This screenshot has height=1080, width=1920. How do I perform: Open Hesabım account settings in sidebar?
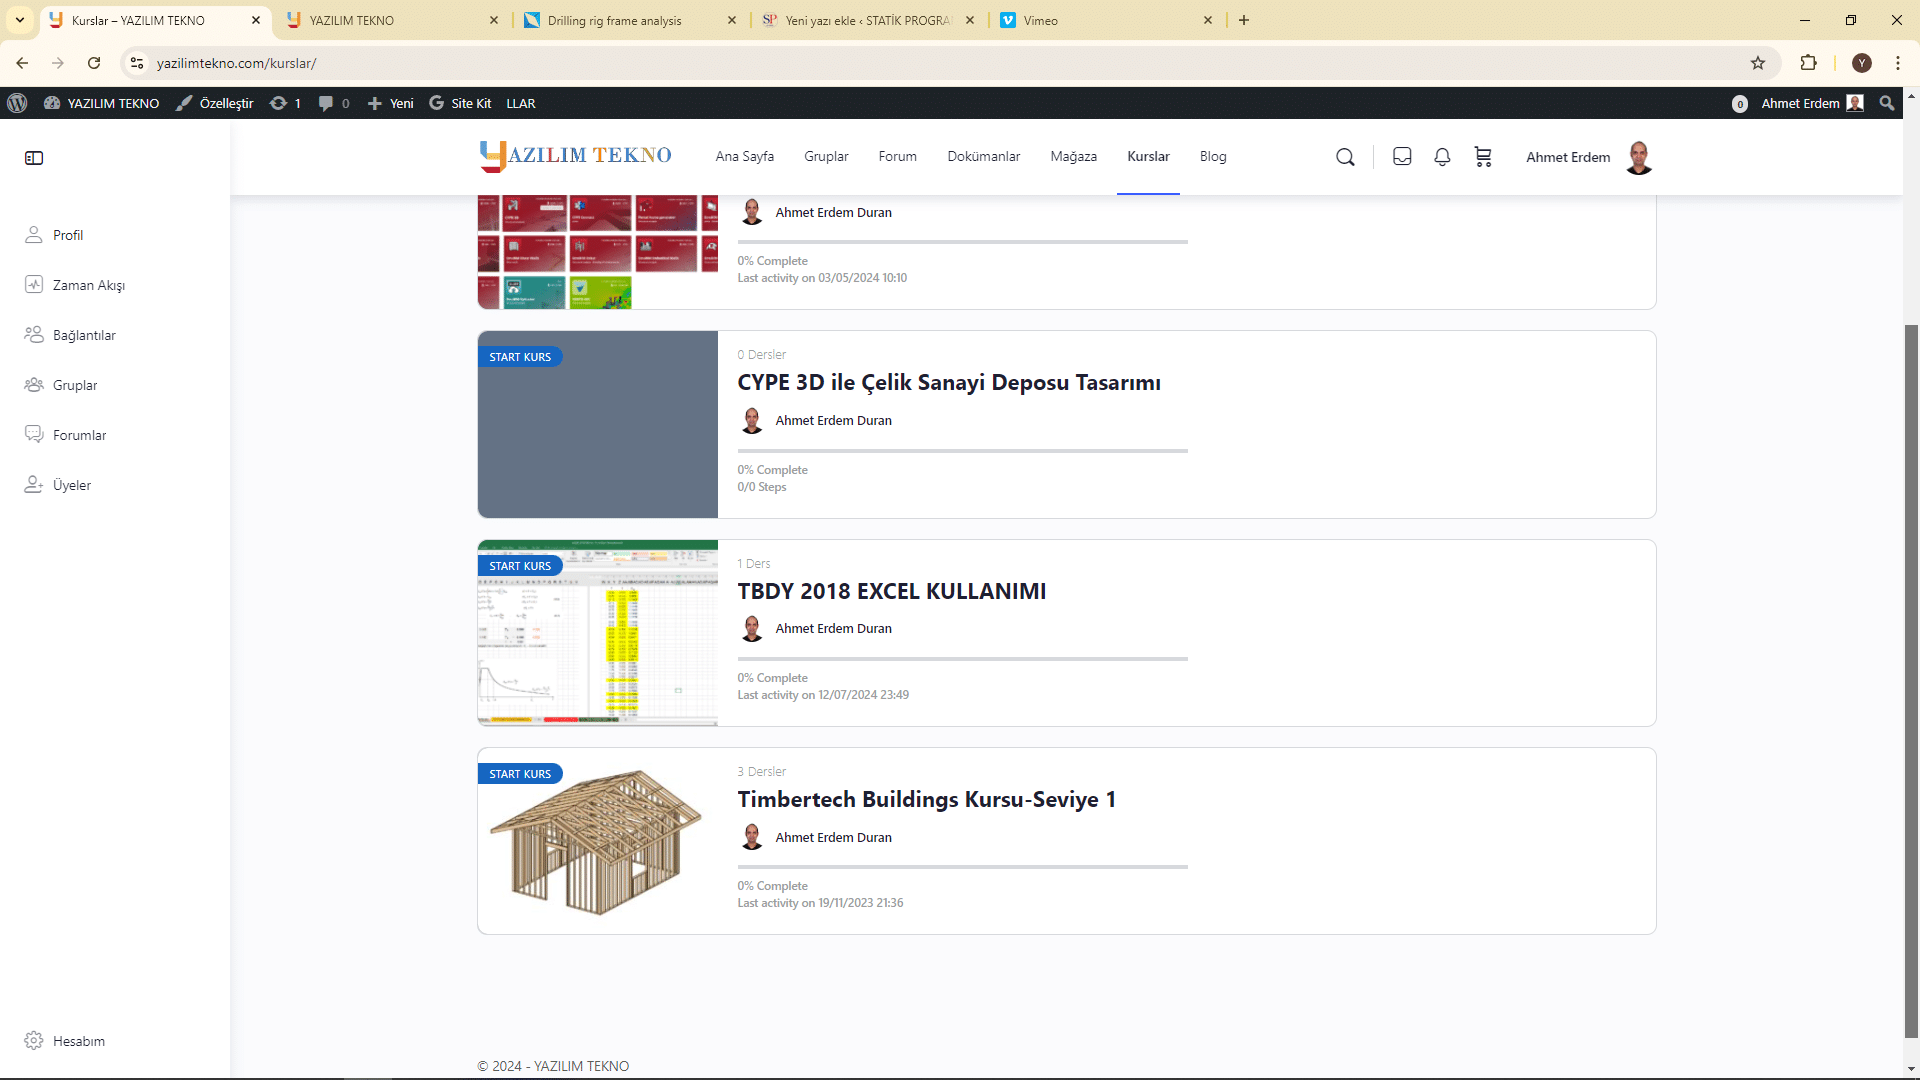78,1041
